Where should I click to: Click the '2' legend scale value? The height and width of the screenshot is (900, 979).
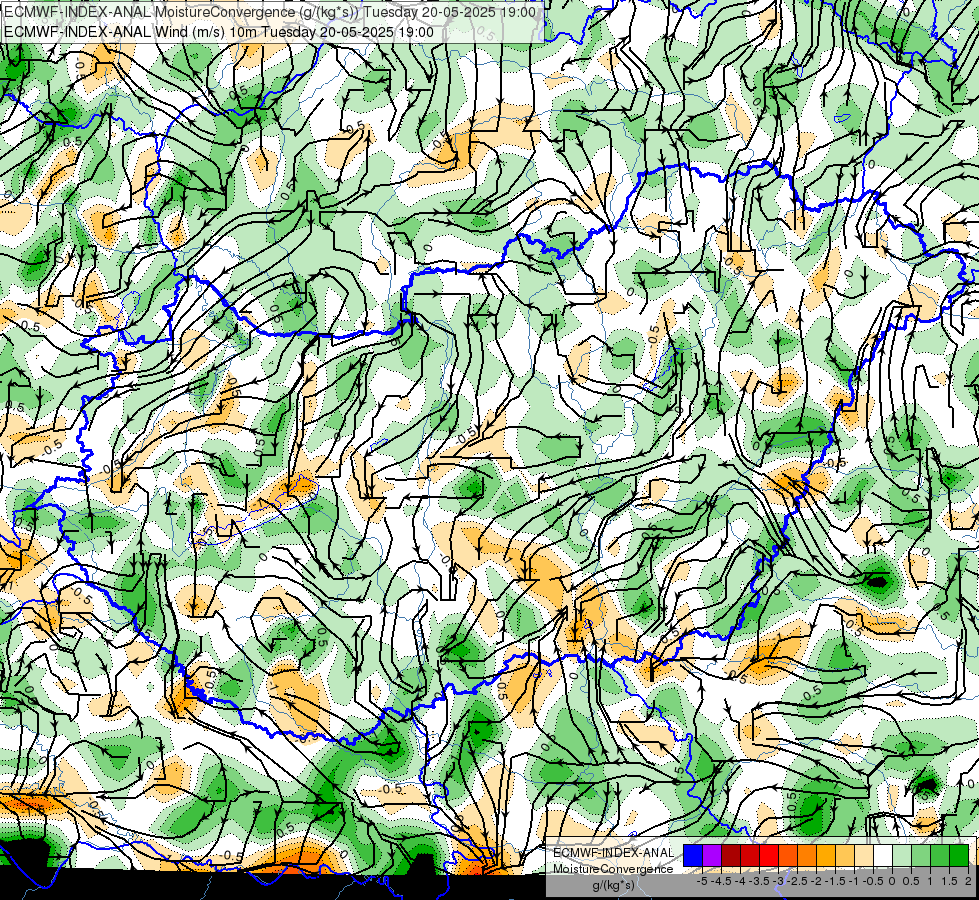coord(968,881)
